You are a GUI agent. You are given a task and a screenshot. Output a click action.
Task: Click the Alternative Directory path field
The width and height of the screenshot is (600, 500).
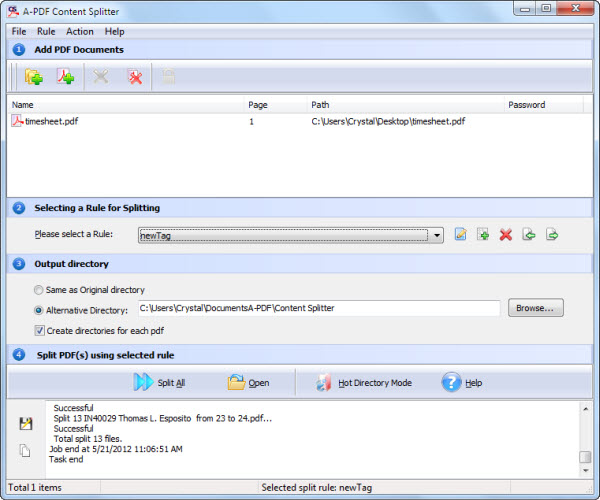point(319,308)
